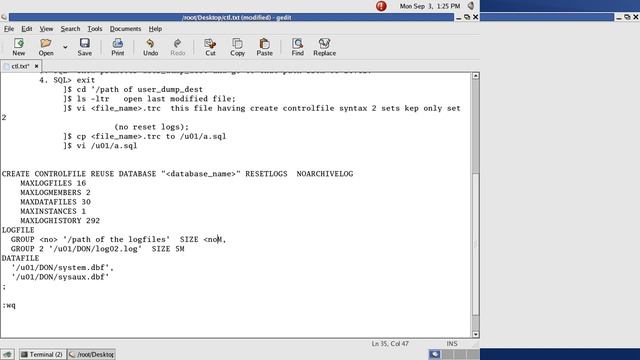Viewport: 640px width, 360px height.
Task: Click the MAXDATAFILES 30 line
Action: pos(56,202)
